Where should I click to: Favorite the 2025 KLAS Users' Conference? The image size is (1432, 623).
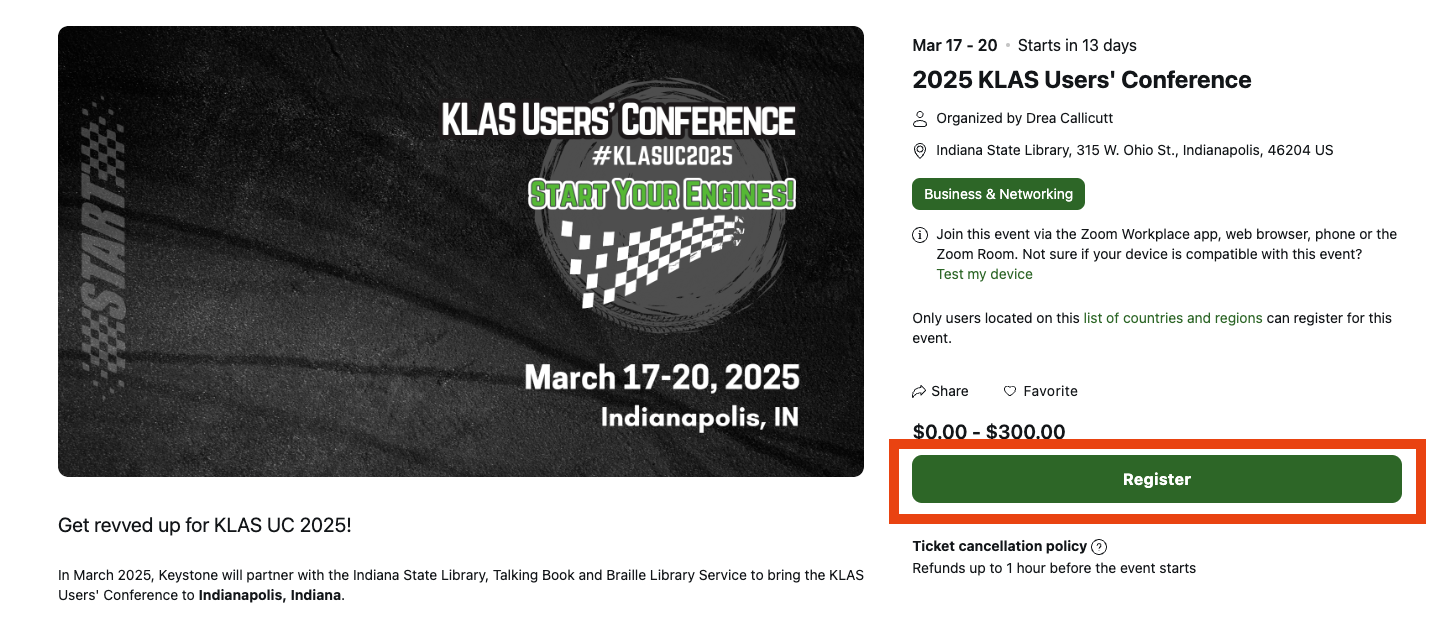pyautogui.click(x=1040, y=391)
